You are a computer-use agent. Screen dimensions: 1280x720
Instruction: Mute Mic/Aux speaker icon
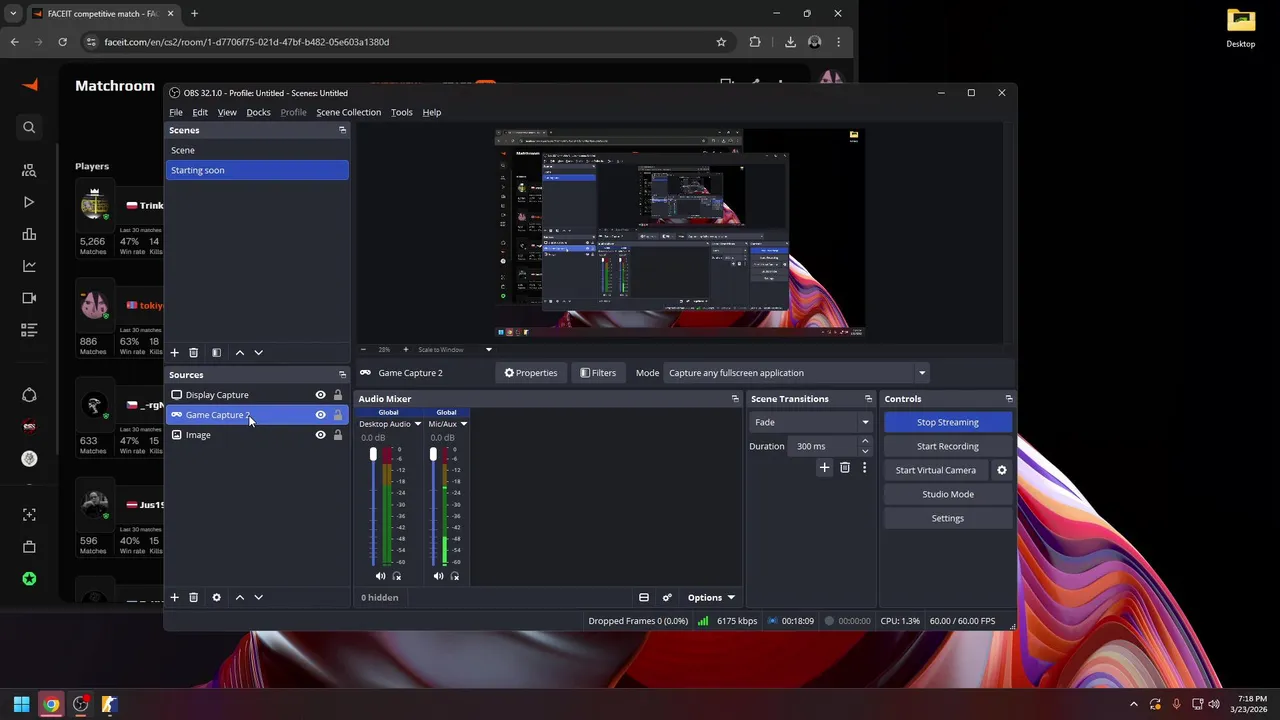pos(438,576)
